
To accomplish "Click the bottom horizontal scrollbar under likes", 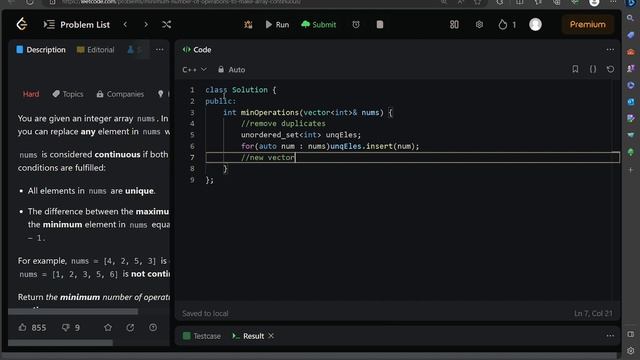I will [60, 343].
